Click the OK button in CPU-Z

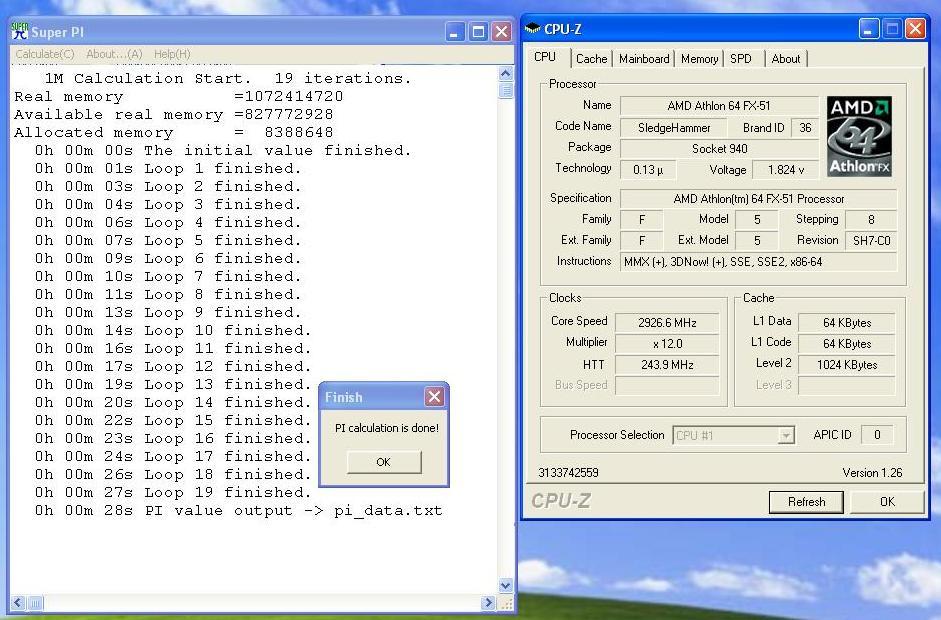pos(887,502)
